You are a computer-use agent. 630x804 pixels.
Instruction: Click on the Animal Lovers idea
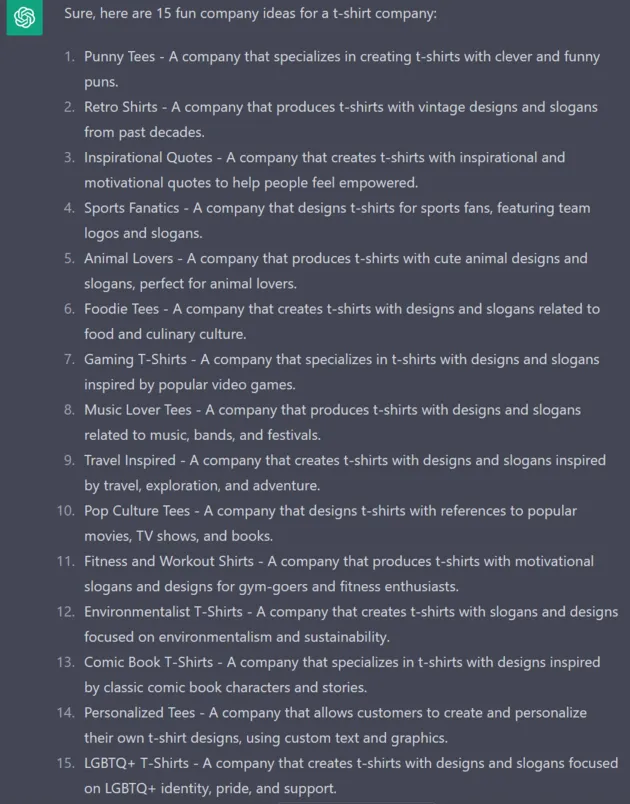[336, 271]
